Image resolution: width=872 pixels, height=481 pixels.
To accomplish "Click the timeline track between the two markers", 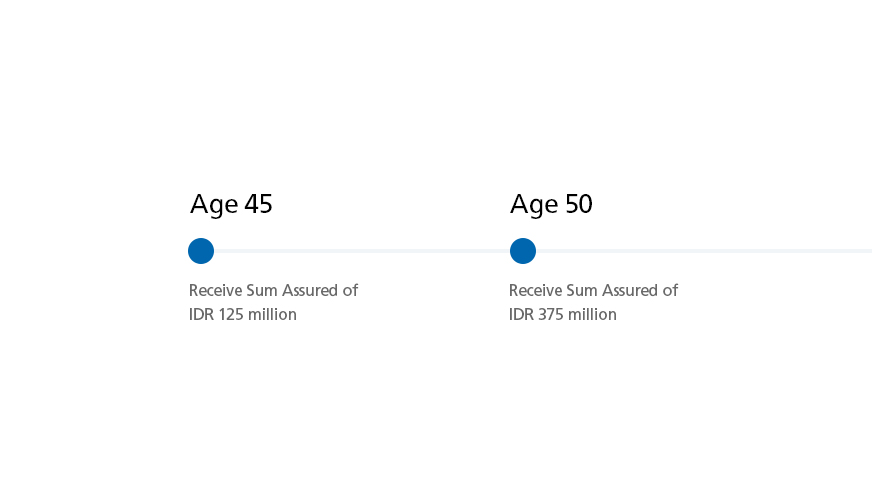I will pos(360,251).
